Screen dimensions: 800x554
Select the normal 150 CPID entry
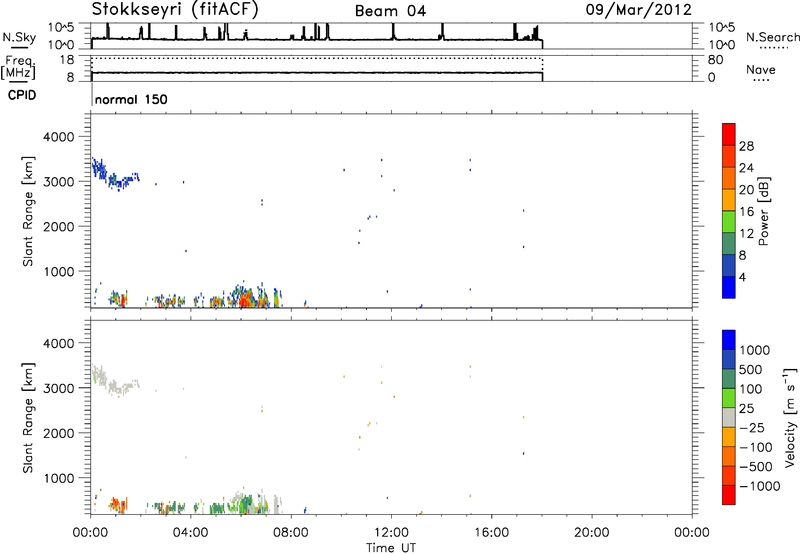(131, 99)
